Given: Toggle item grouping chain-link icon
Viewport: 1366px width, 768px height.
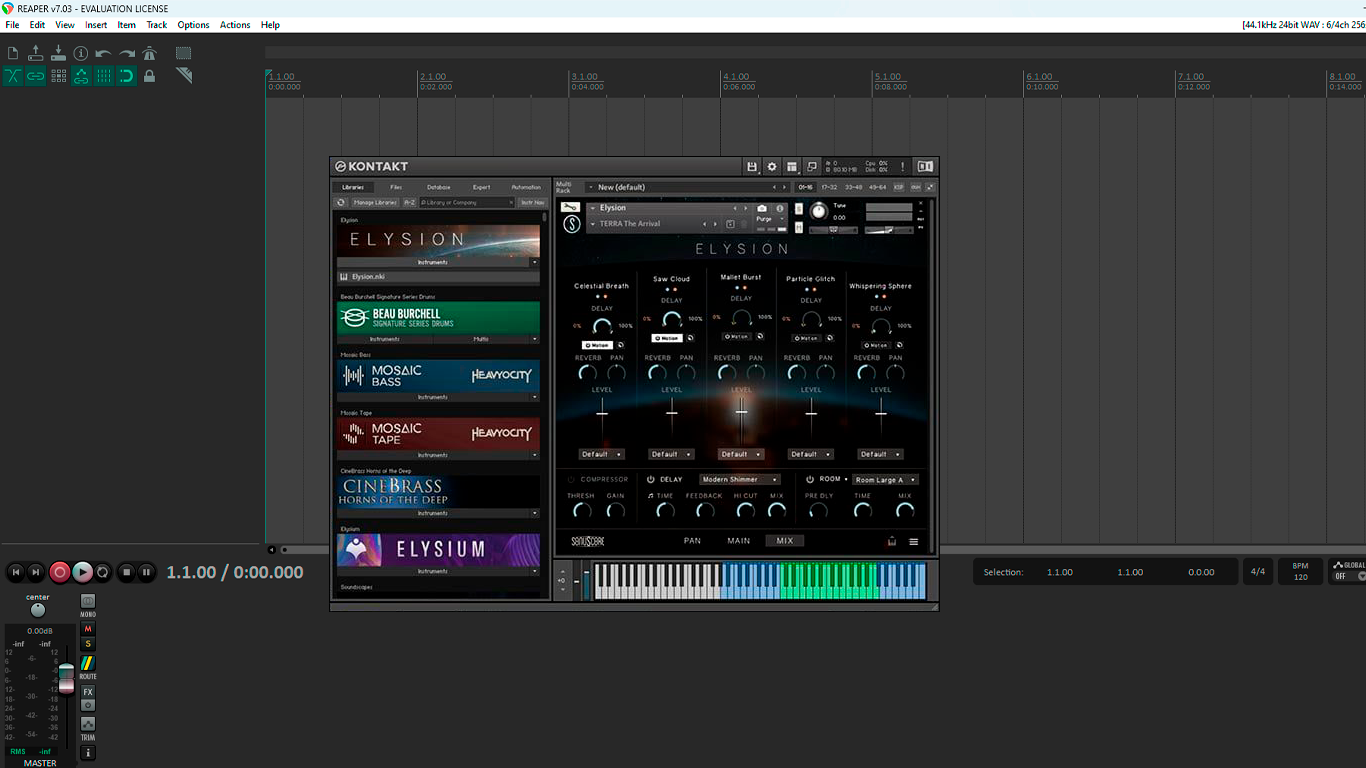Looking at the screenshot, I should [x=36, y=76].
